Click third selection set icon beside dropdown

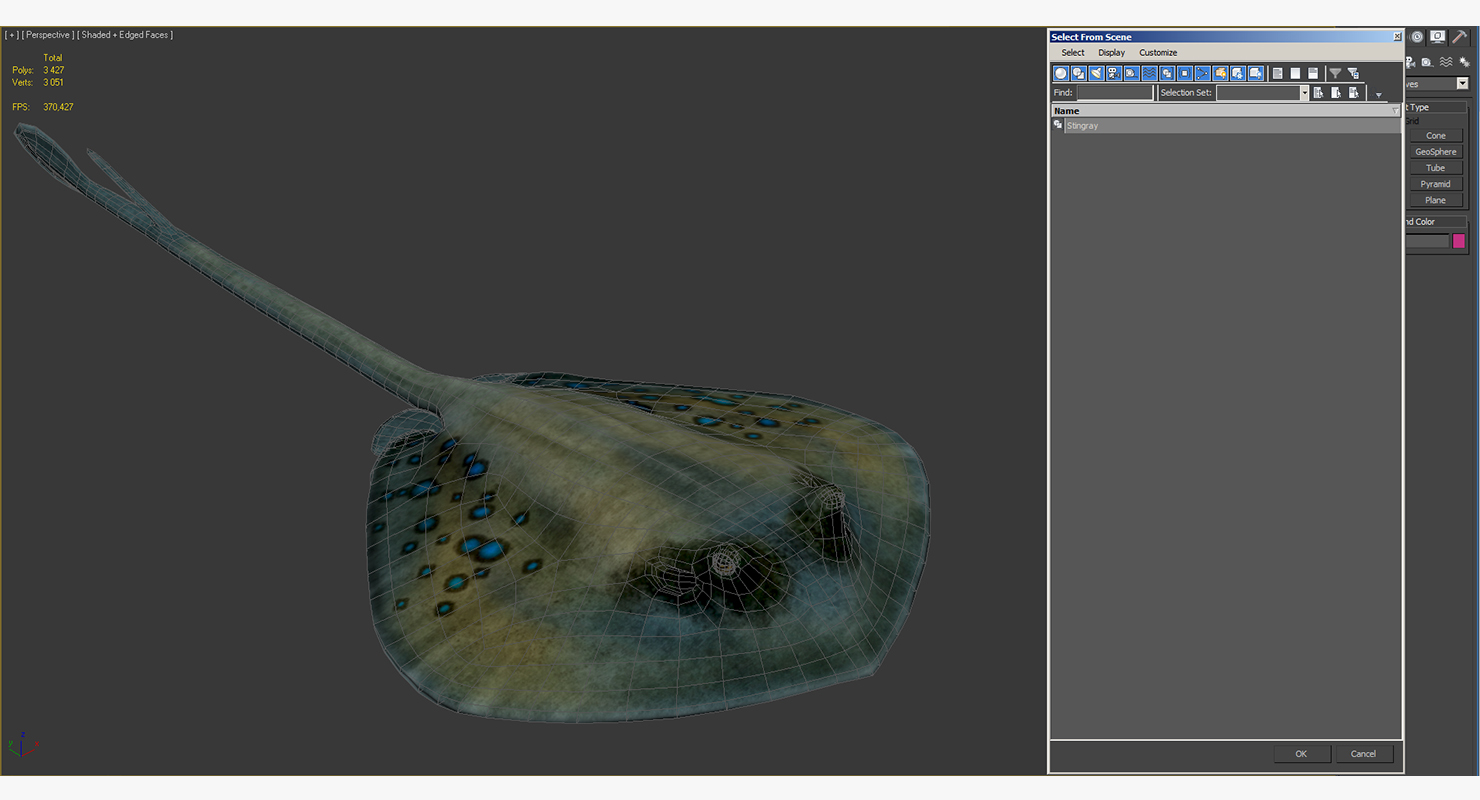pos(1354,92)
